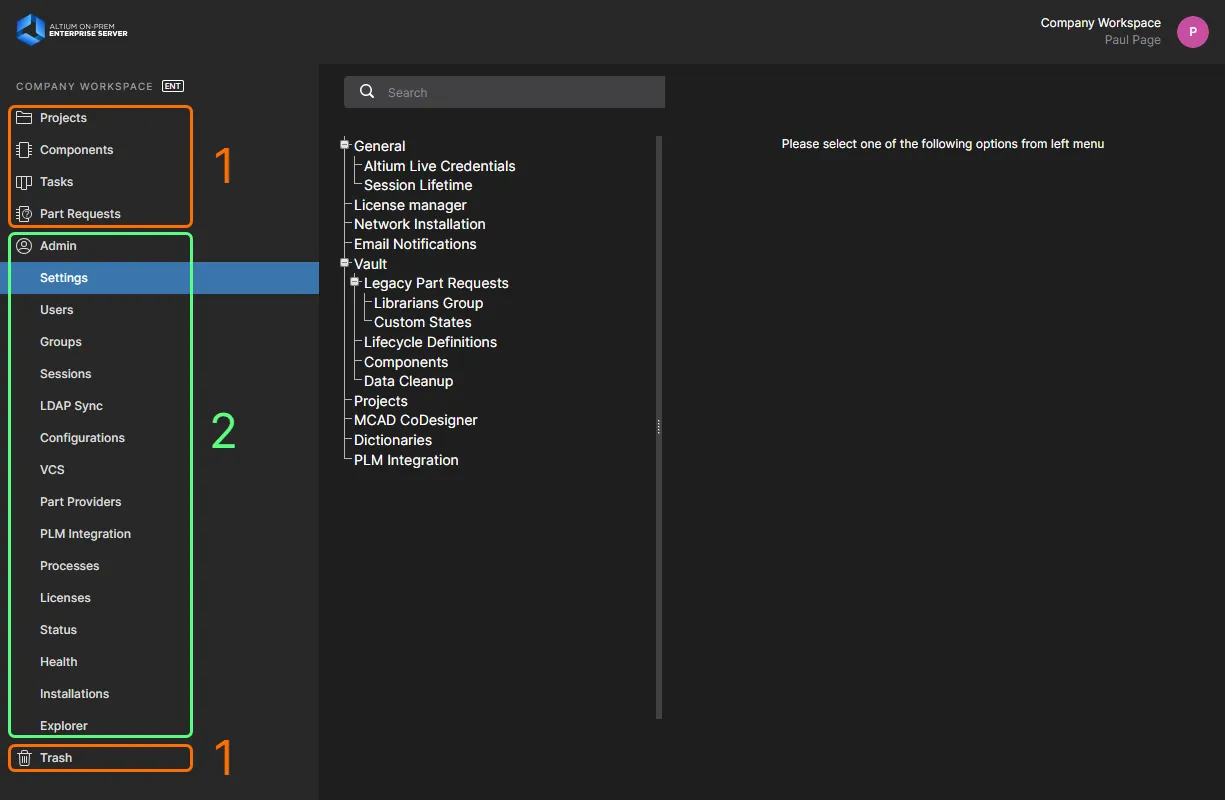1225x800 pixels.
Task: Open the Users admin page
Action: coord(160,310)
